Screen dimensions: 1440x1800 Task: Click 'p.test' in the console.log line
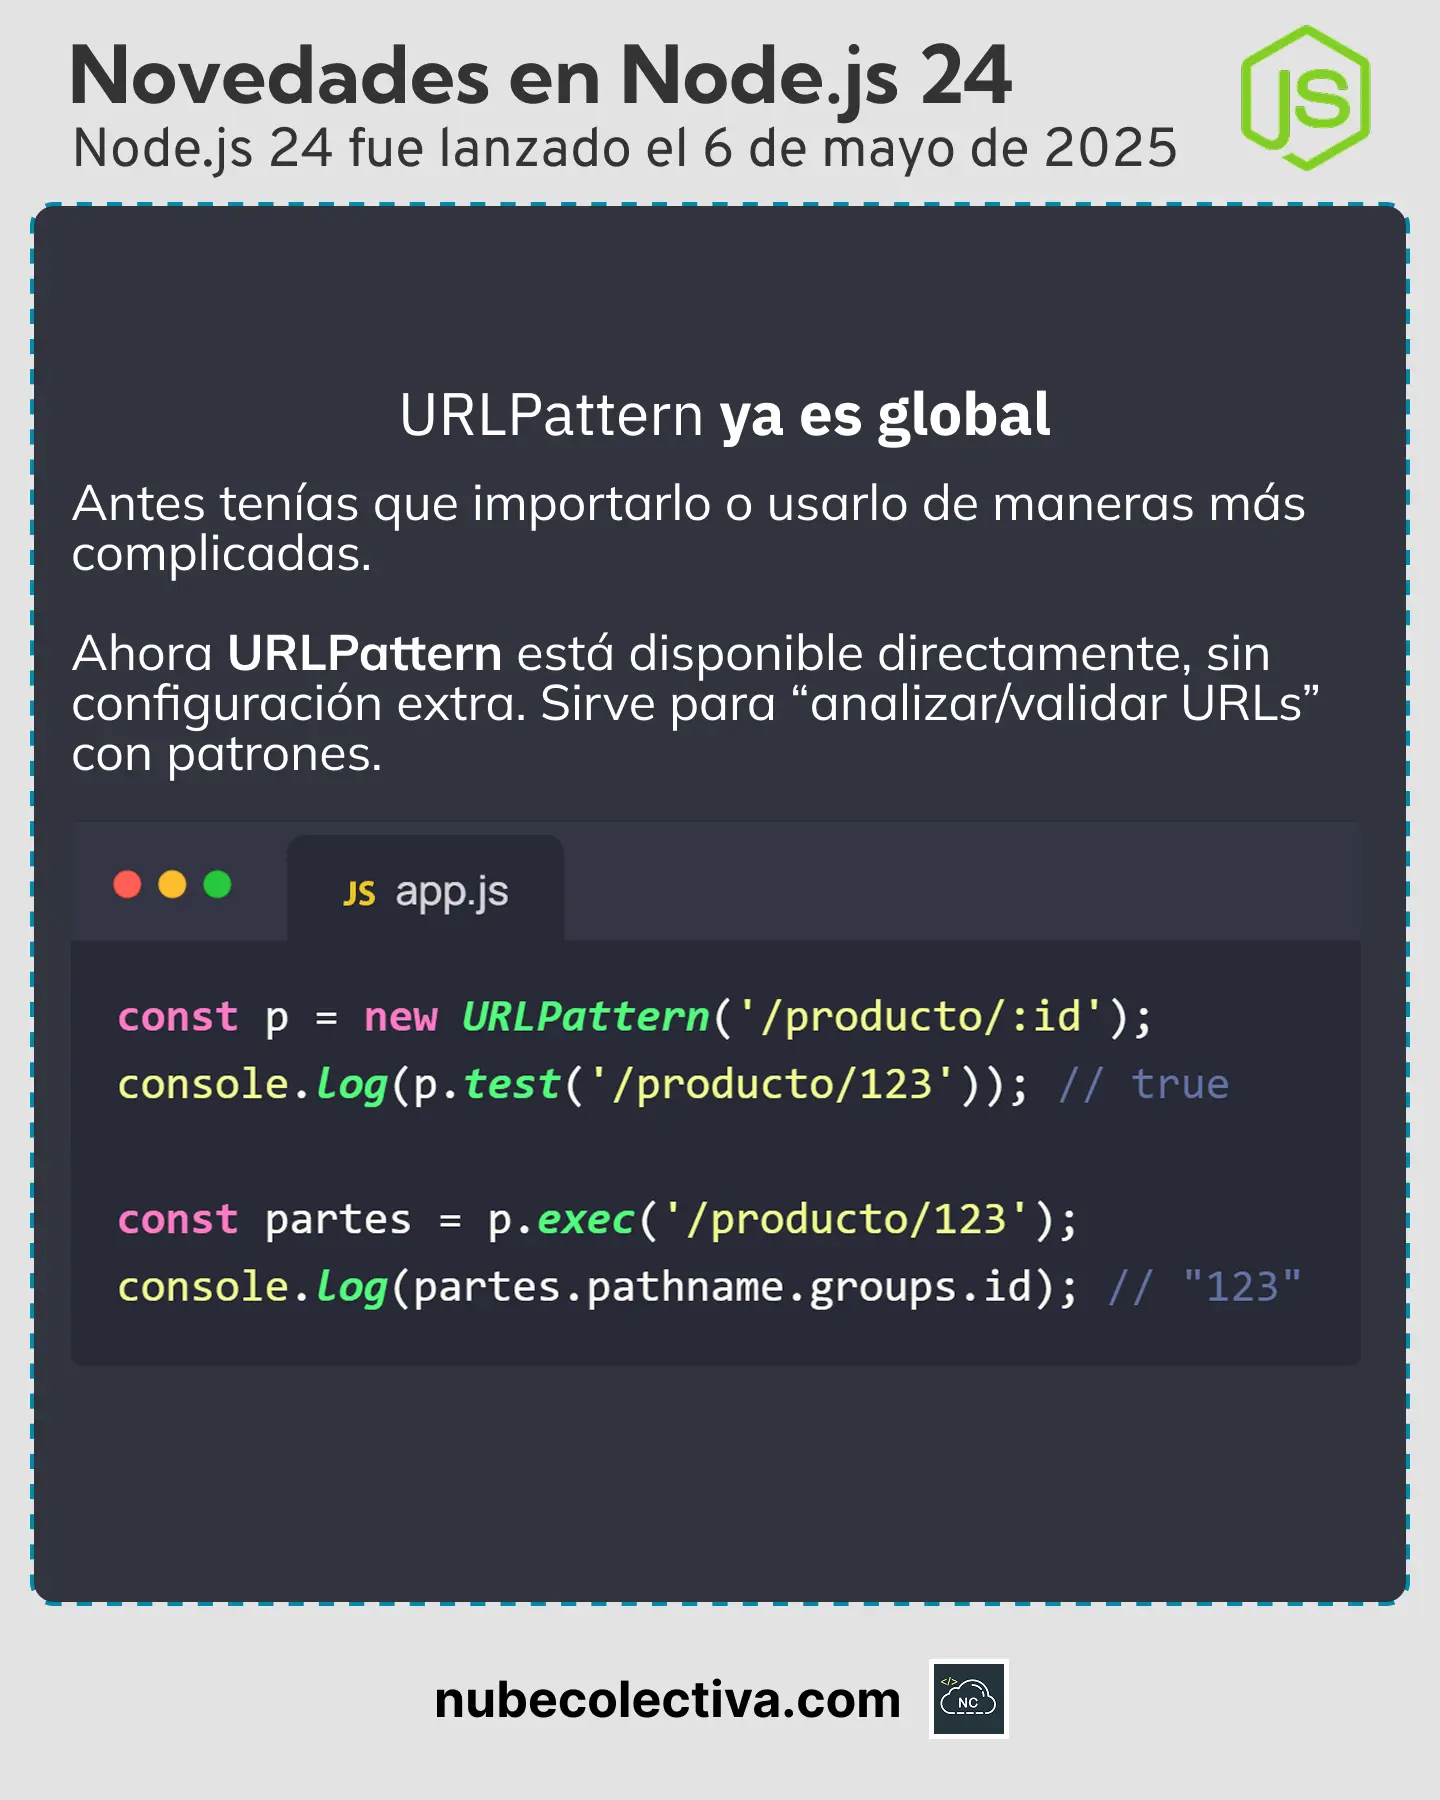[486, 1084]
